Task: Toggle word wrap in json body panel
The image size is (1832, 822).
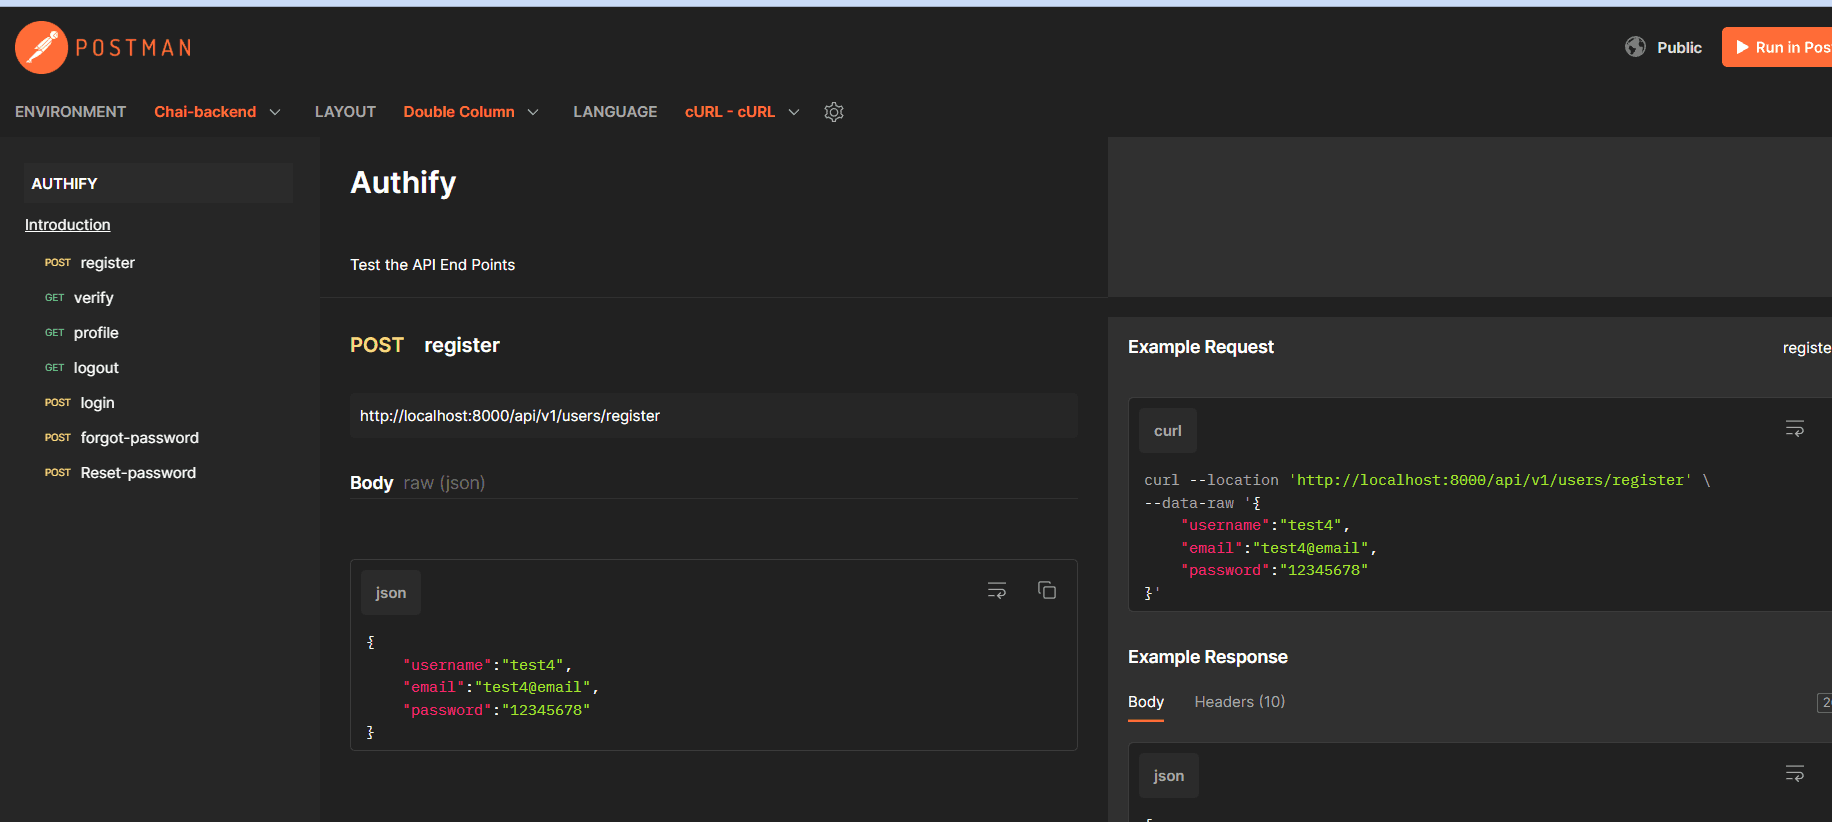Action: pos(997,590)
